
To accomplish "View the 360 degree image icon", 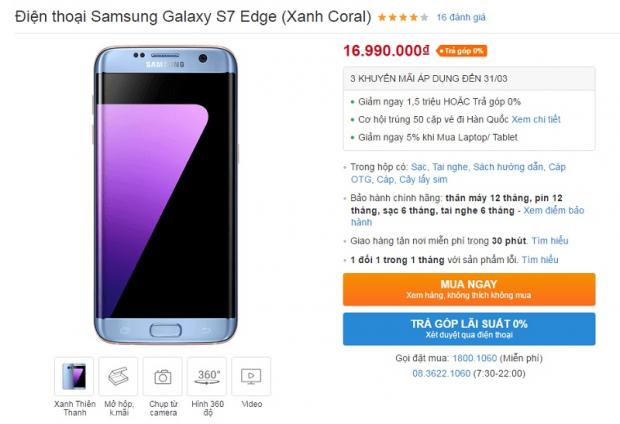I will 206,376.
